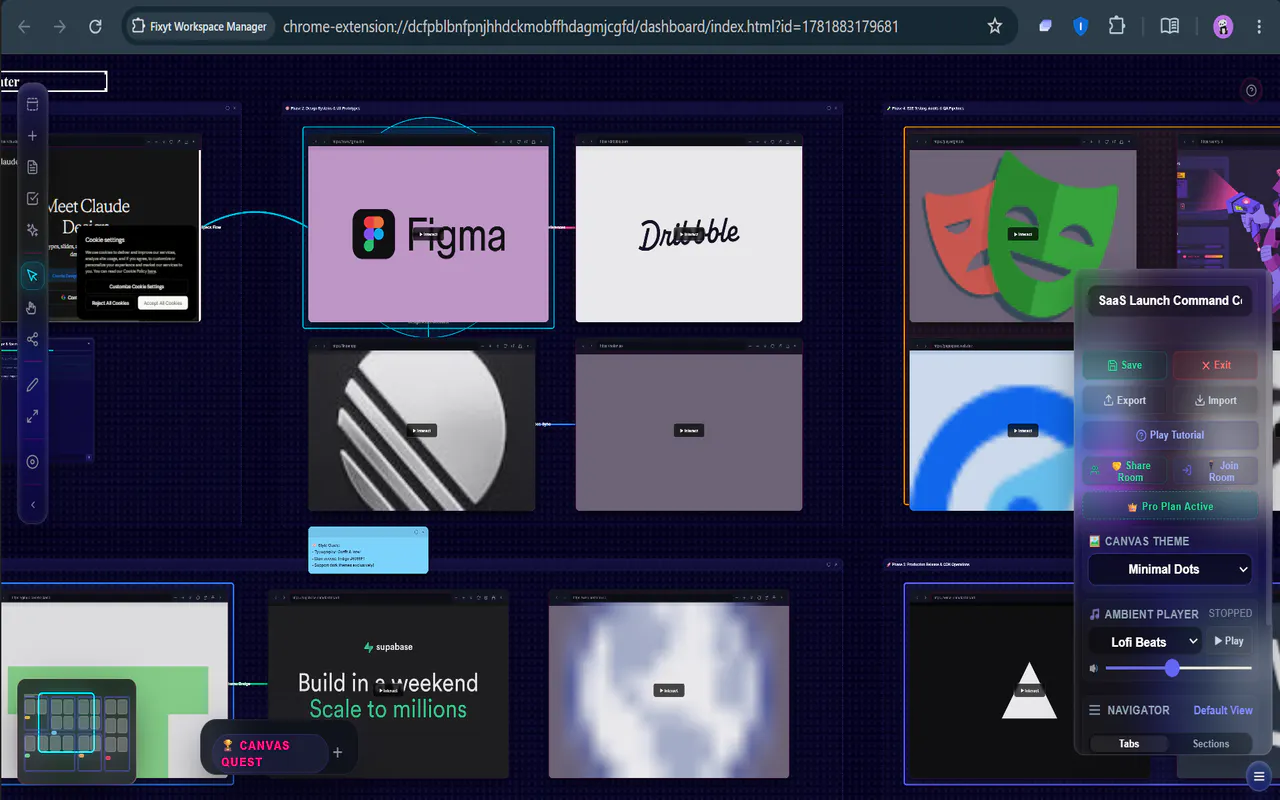This screenshot has height=800, width=1280.
Task: Click the target circle icon in toolbar
Action: (x=33, y=462)
